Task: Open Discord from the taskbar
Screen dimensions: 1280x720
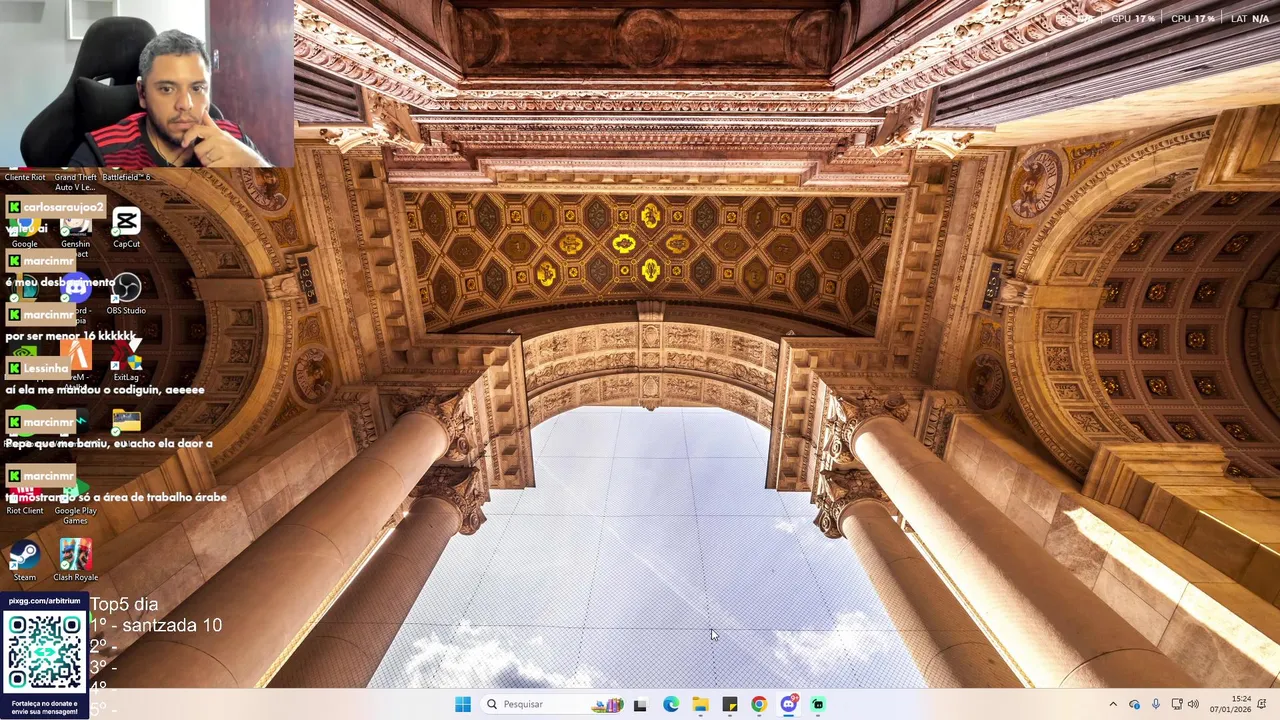Action: tap(789, 704)
